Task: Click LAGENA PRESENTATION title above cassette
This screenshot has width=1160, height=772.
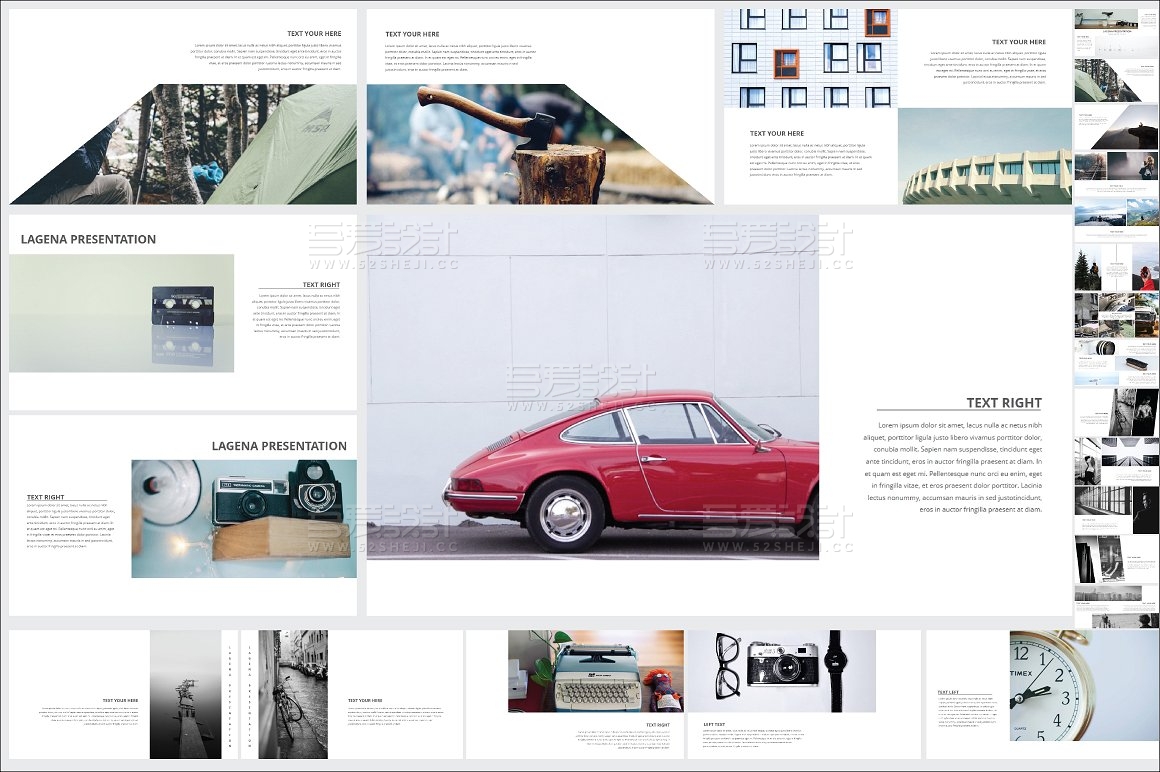Action: point(88,239)
